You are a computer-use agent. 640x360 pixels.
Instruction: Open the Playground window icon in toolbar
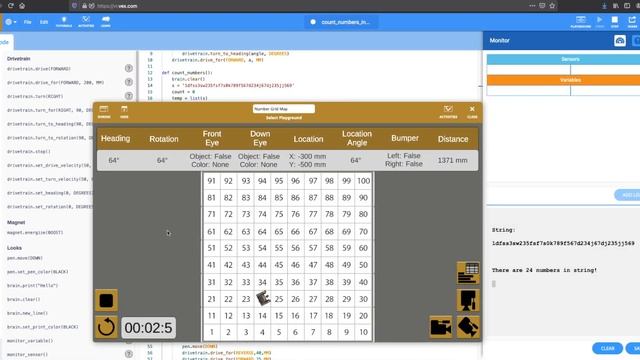click(x=580, y=22)
